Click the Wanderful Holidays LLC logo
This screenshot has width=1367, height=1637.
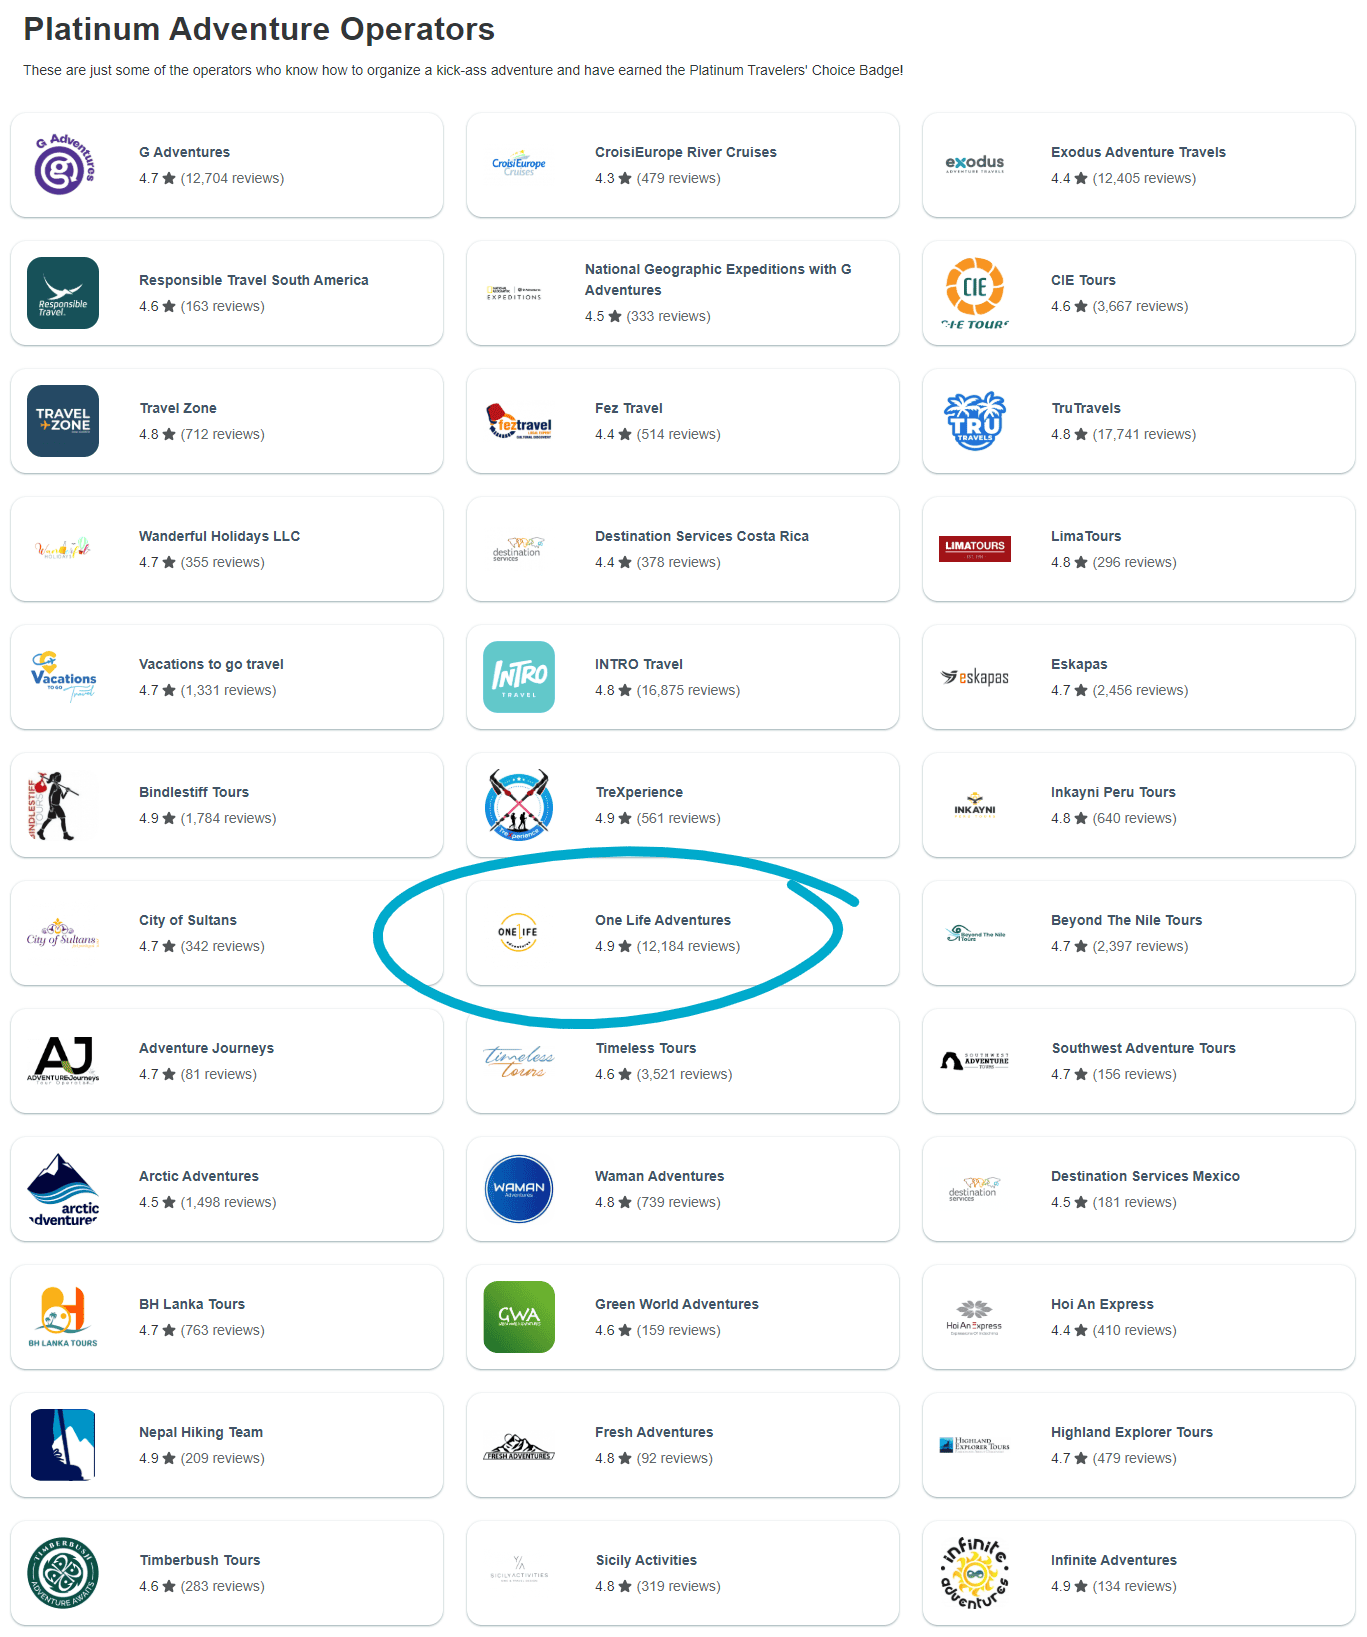tap(63, 549)
